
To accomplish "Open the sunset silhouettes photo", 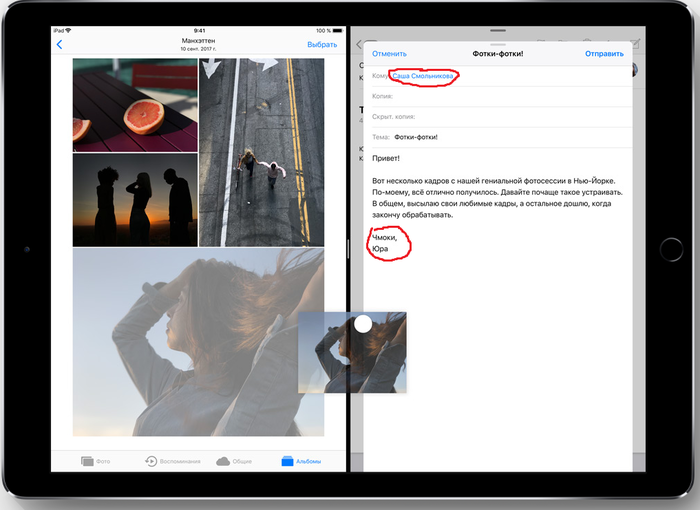I will 135,199.
